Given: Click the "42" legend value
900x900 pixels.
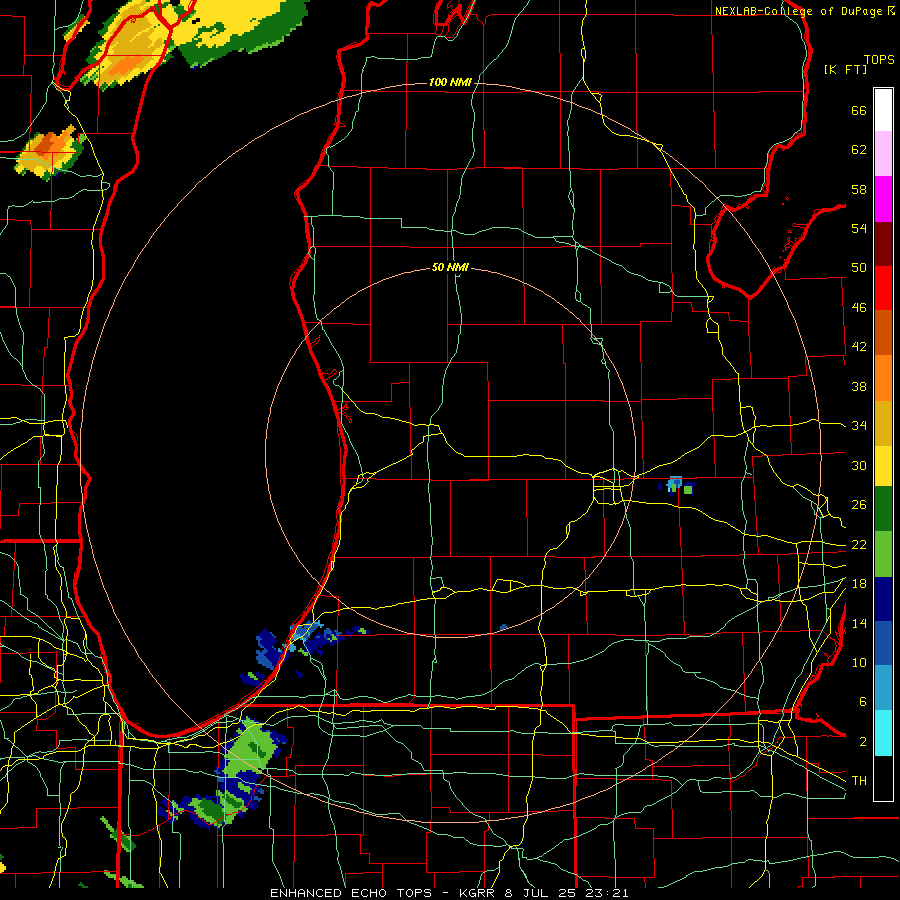Looking at the screenshot, I should [859, 347].
